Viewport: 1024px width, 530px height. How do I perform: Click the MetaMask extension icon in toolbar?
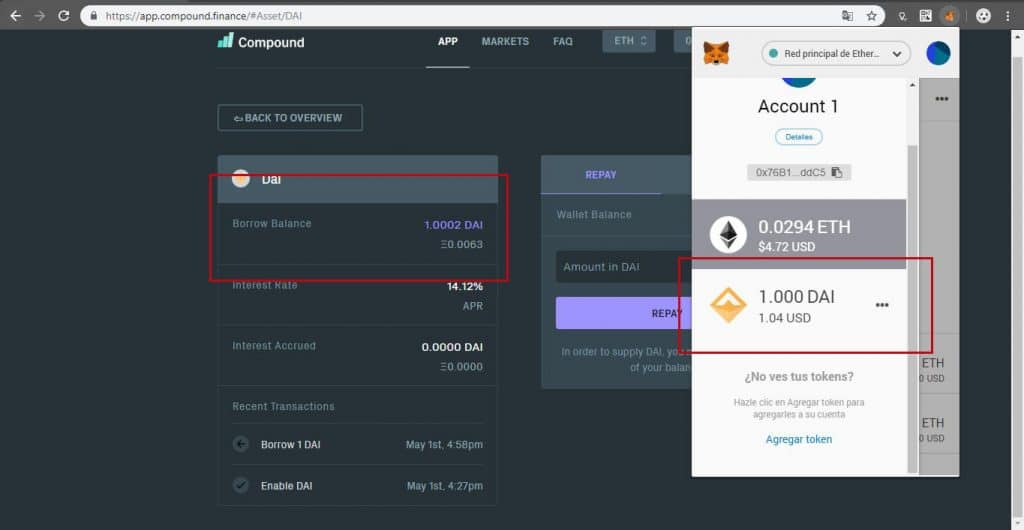coord(949,16)
